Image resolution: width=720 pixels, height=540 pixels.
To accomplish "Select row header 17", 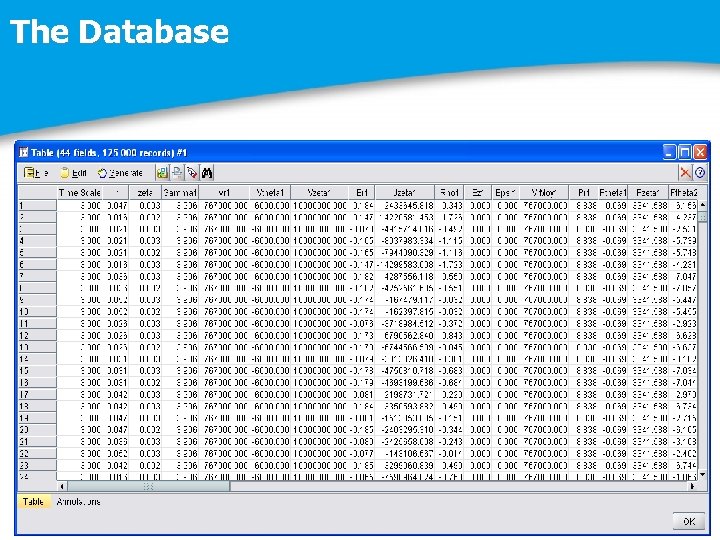I will (37, 394).
